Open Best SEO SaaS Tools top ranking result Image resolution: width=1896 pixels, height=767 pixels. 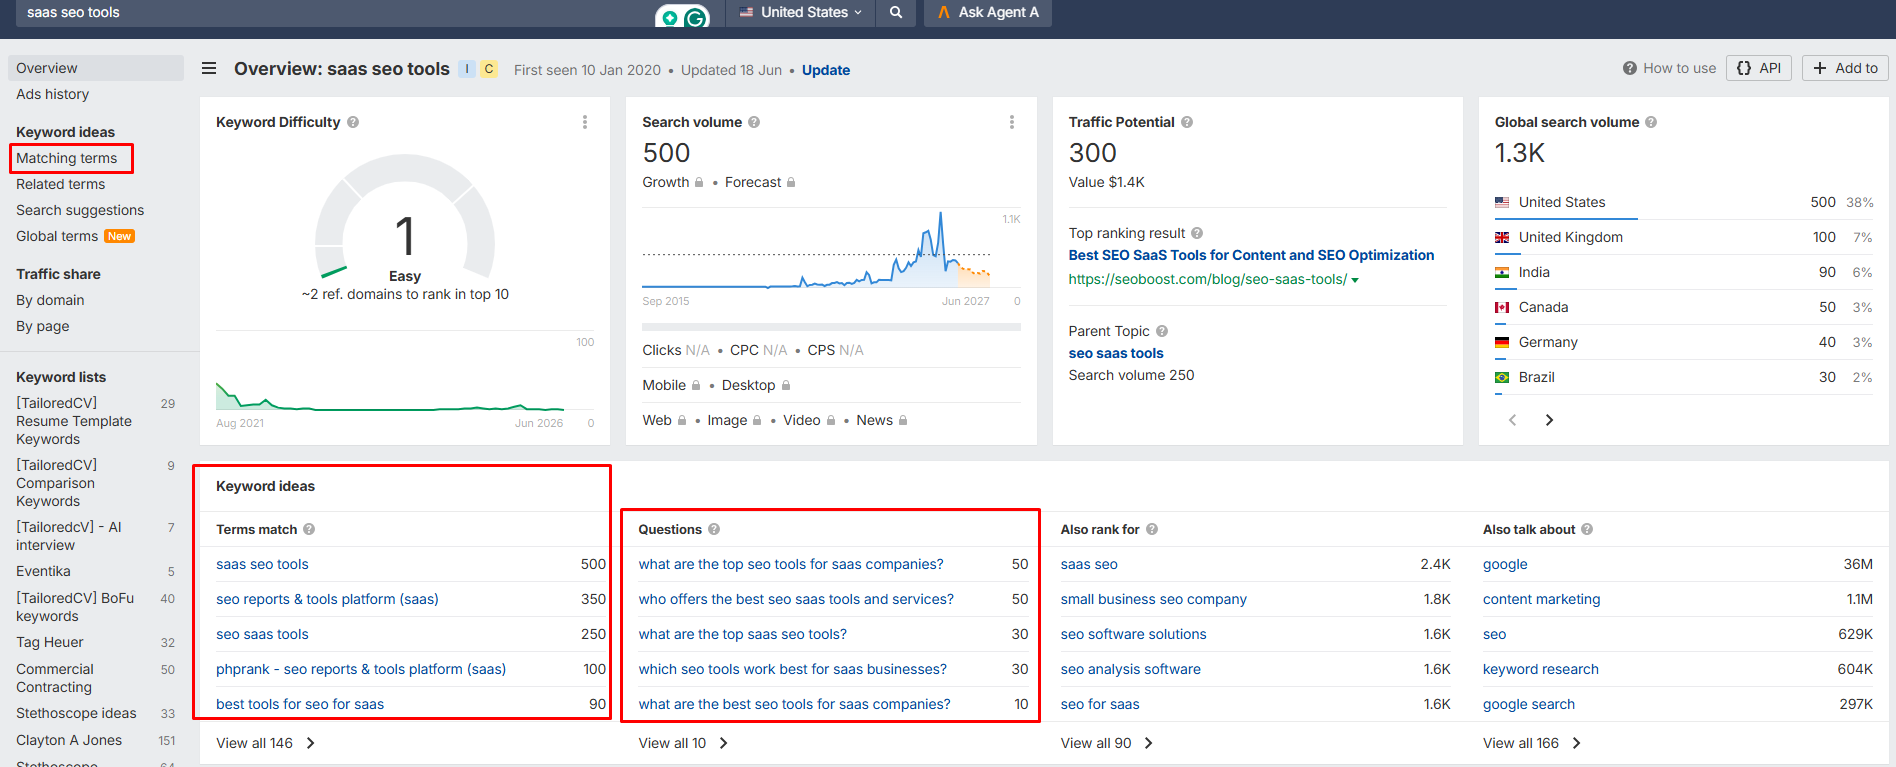(1251, 255)
